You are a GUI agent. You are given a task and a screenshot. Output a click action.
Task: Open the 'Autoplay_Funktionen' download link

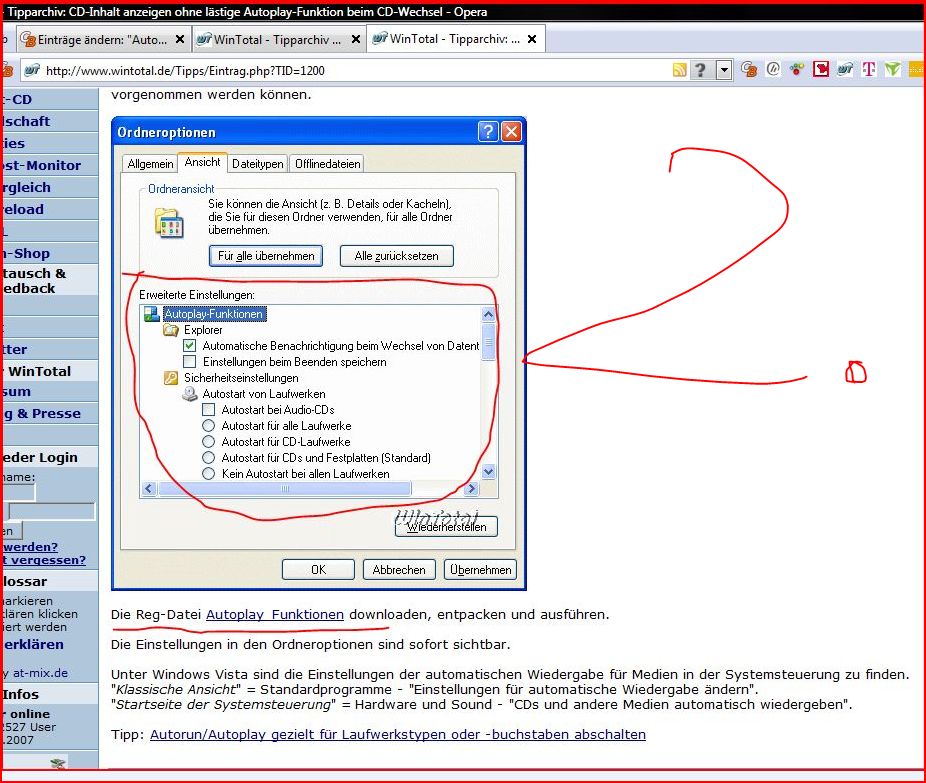[275, 615]
